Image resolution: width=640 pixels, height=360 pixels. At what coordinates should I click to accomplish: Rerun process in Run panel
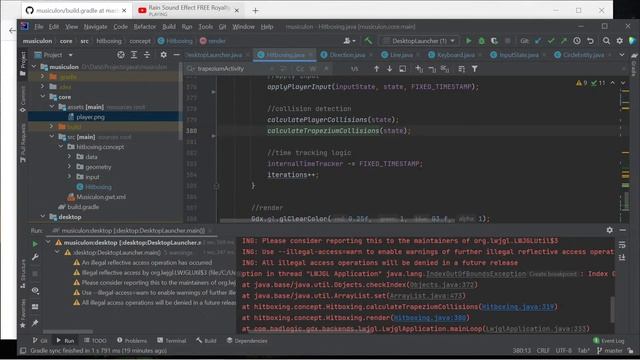coord(35,244)
